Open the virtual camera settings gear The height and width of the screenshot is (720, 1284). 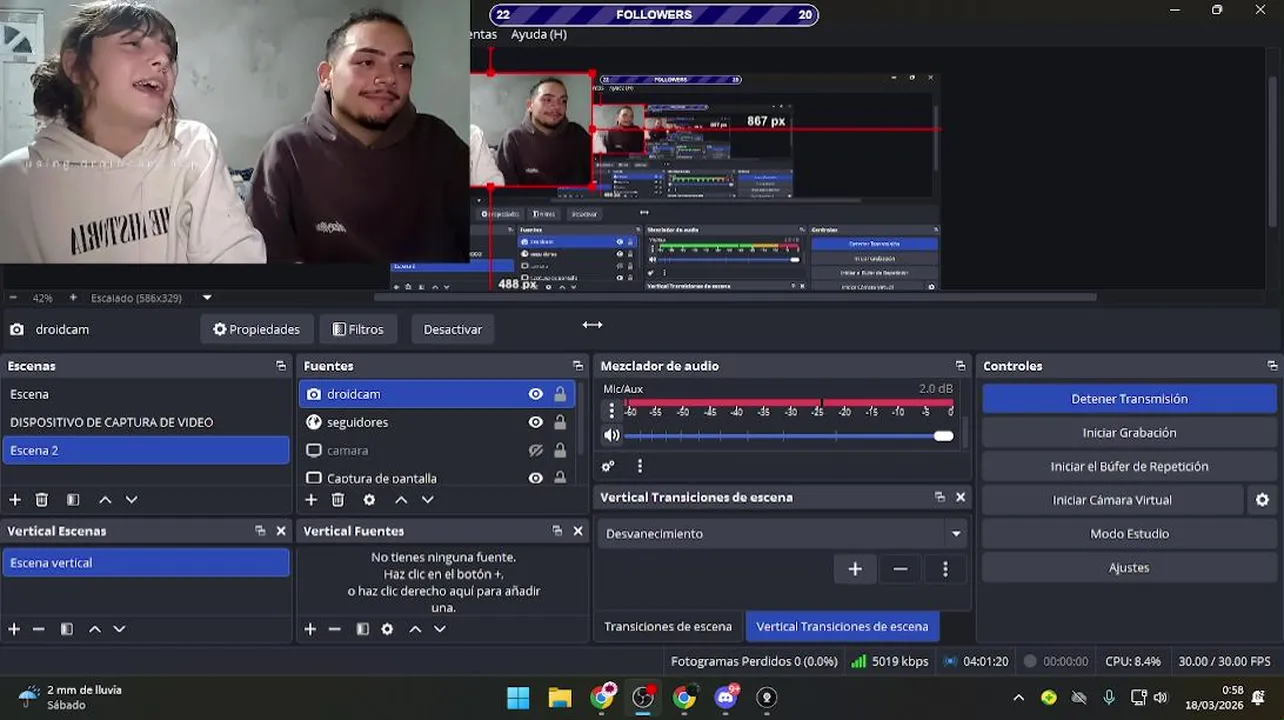click(1262, 500)
